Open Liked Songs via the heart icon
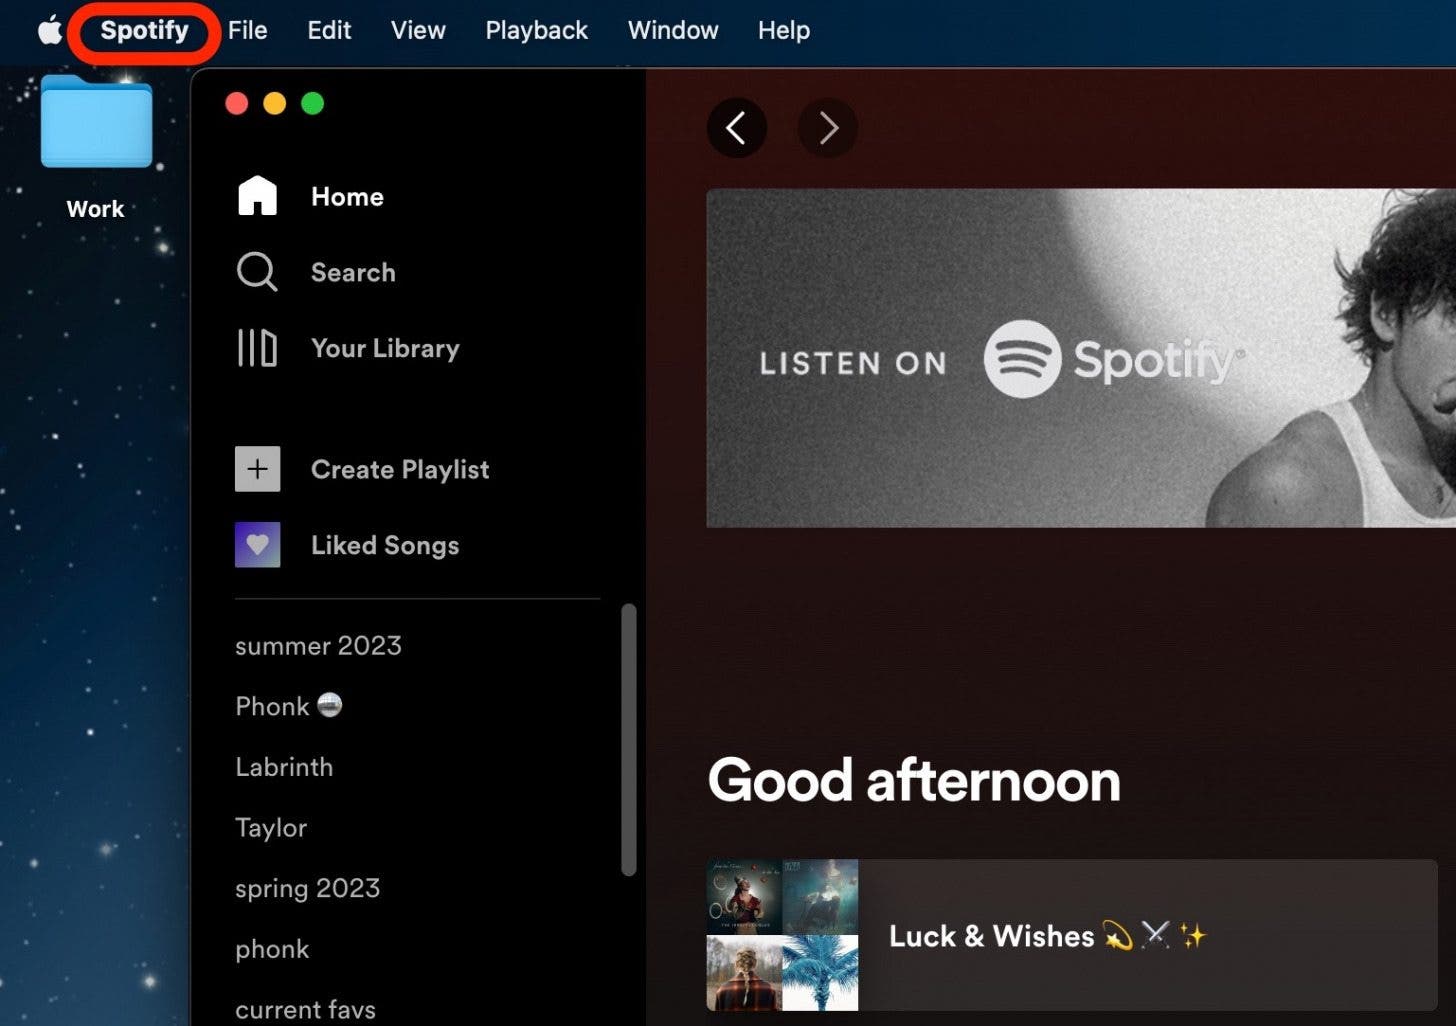This screenshot has width=1456, height=1026. (x=257, y=545)
